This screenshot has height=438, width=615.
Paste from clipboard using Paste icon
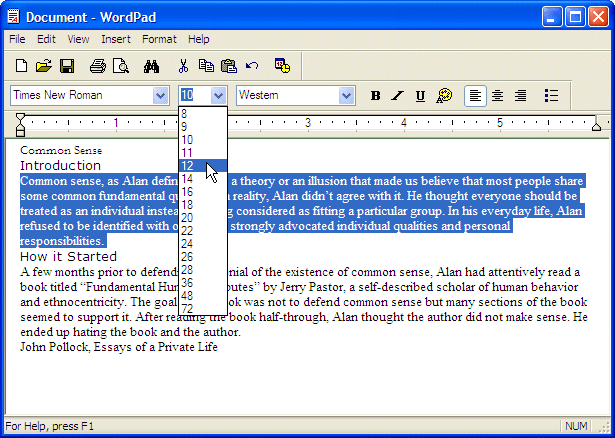229,65
